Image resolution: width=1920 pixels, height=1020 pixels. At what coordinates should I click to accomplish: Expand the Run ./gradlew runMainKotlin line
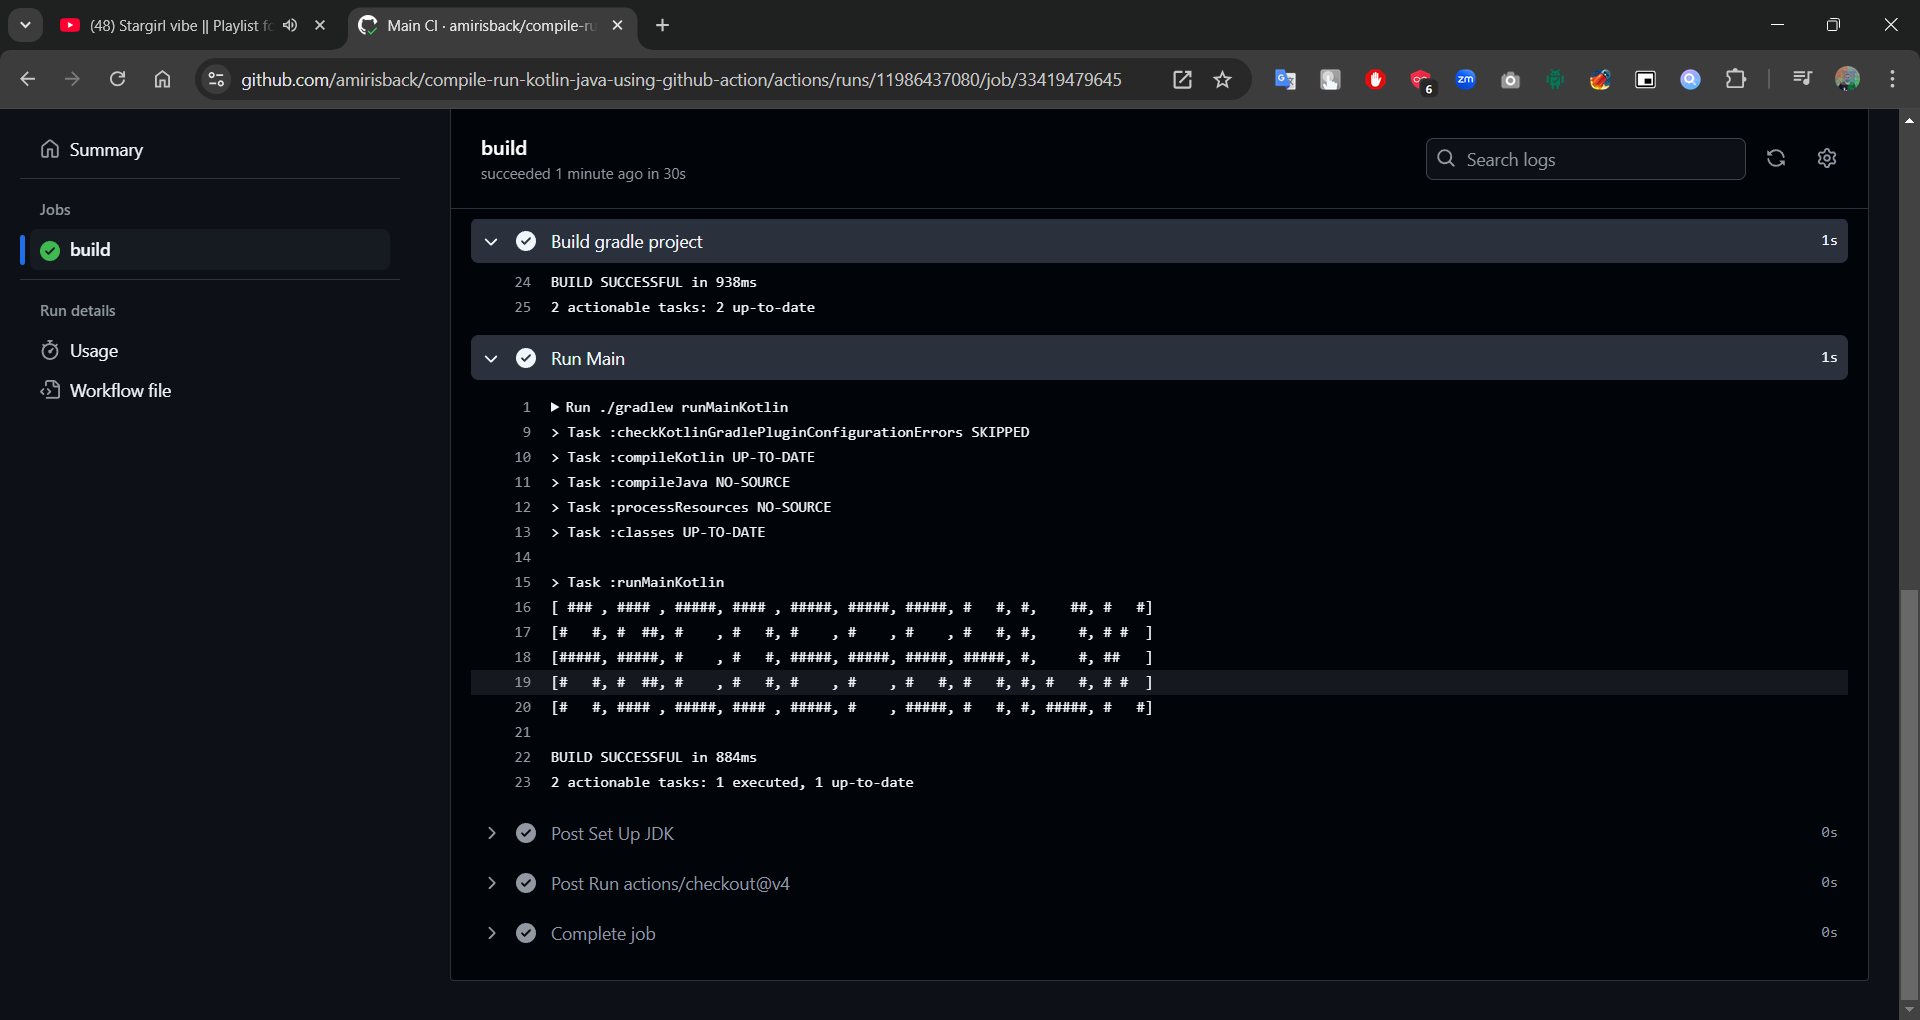pyautogui.click(x=555, y=407)
